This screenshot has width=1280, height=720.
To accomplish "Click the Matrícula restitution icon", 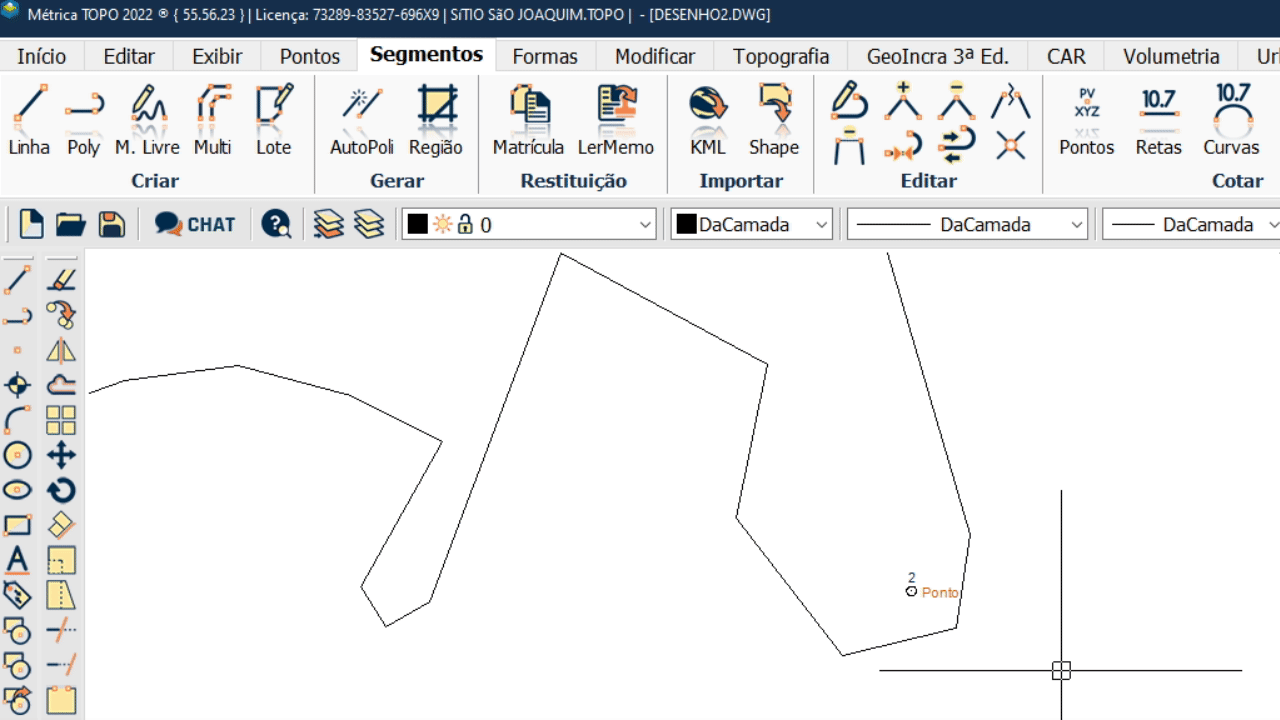I will click(x=528, y=120).
